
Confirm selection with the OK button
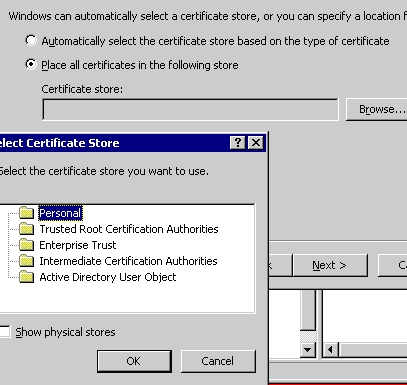[x=134, y=361]
